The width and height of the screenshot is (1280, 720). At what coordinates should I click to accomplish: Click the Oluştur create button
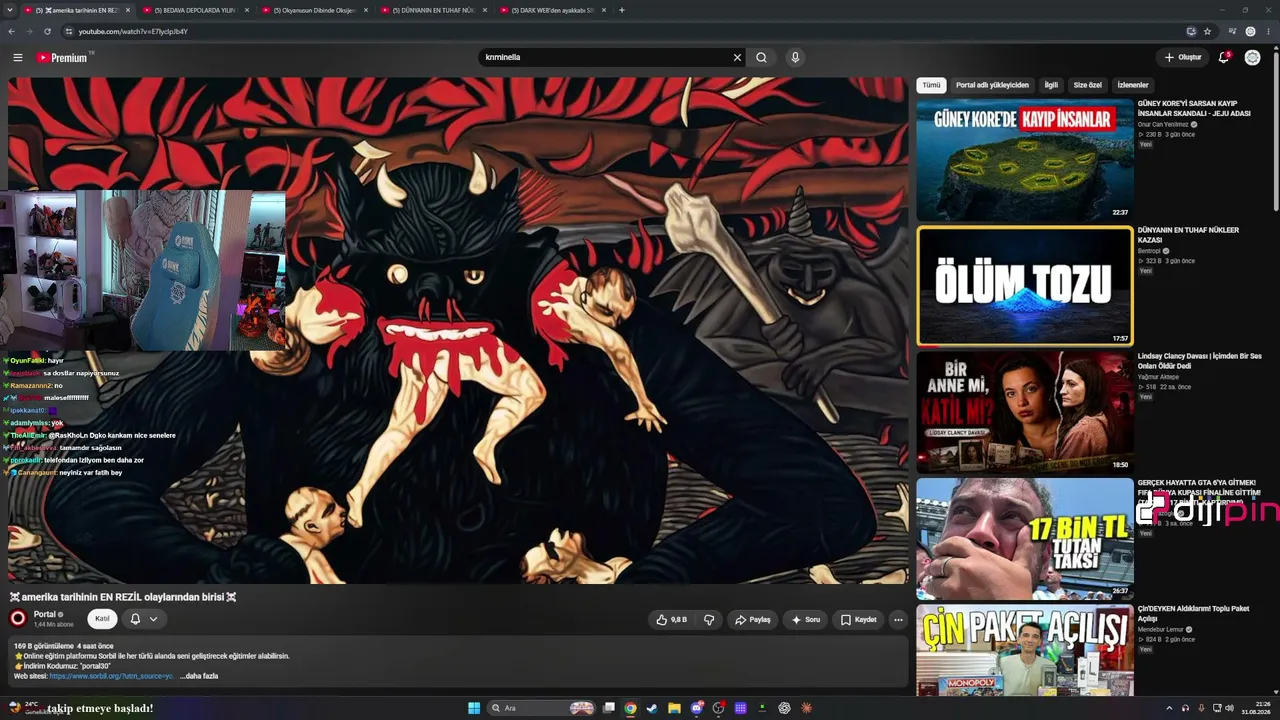tap(1182, 57)
